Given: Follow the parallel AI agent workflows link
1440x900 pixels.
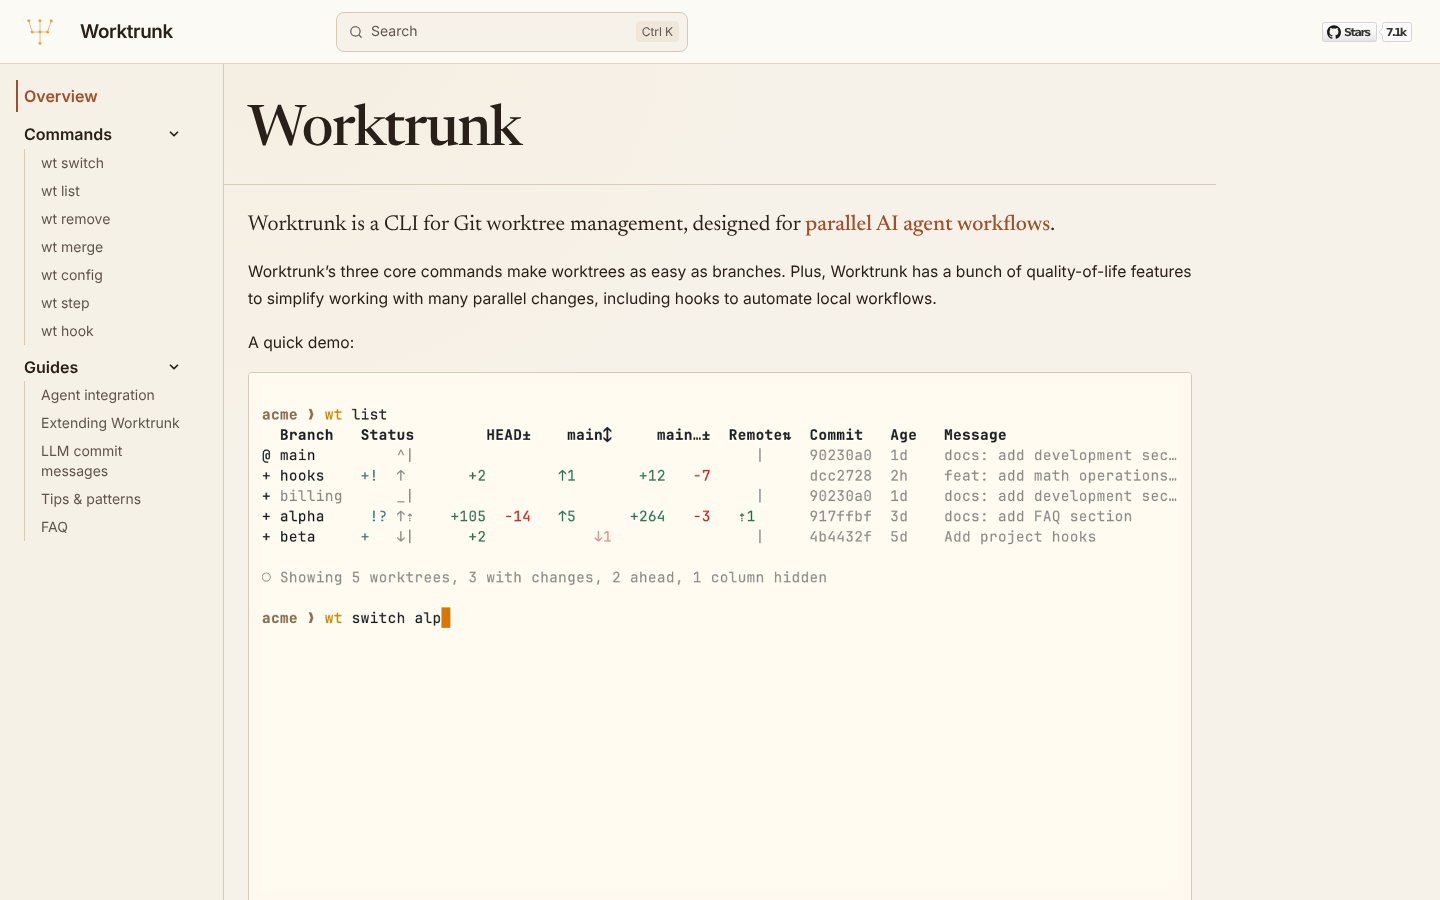Looking at the screenshot, I should [928, 223].
